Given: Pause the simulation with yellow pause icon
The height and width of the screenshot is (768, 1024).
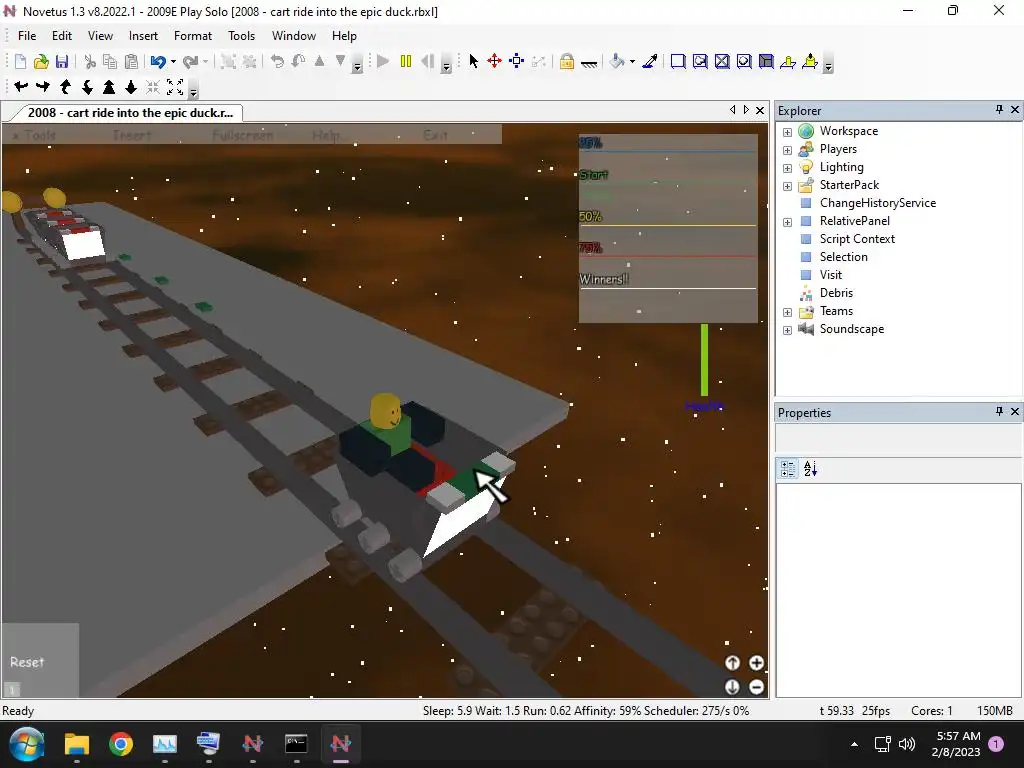Looking at the screenshot, I should 406,61.
